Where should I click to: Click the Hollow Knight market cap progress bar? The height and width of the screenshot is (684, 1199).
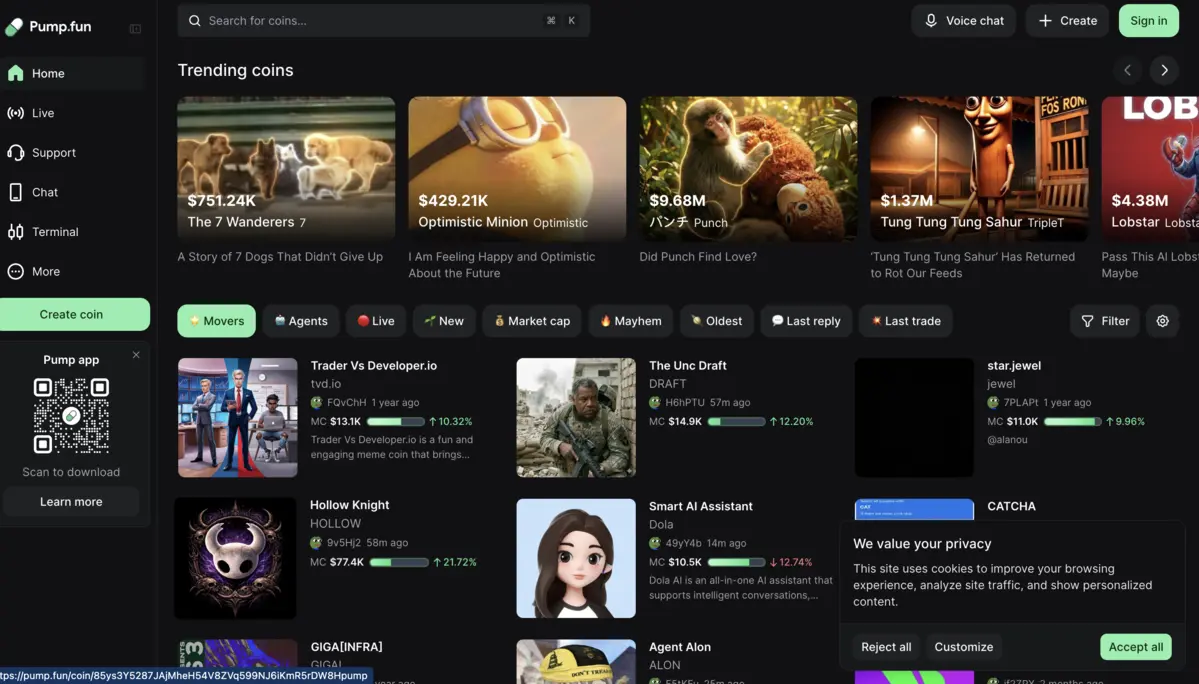(x=399, y=562)
